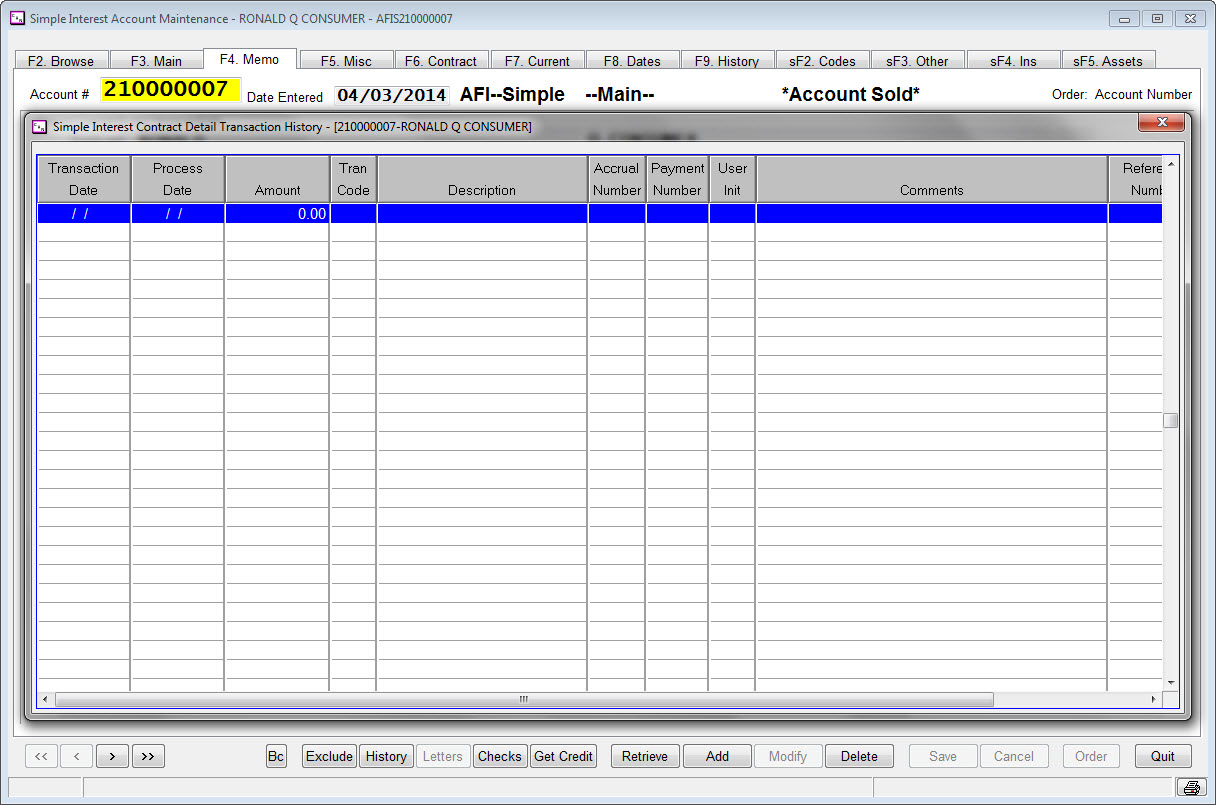The width and height of the screenshot is (1216, 805).
Task: Select the sF4. Ins tab
Action: (x=1013, y=59)
